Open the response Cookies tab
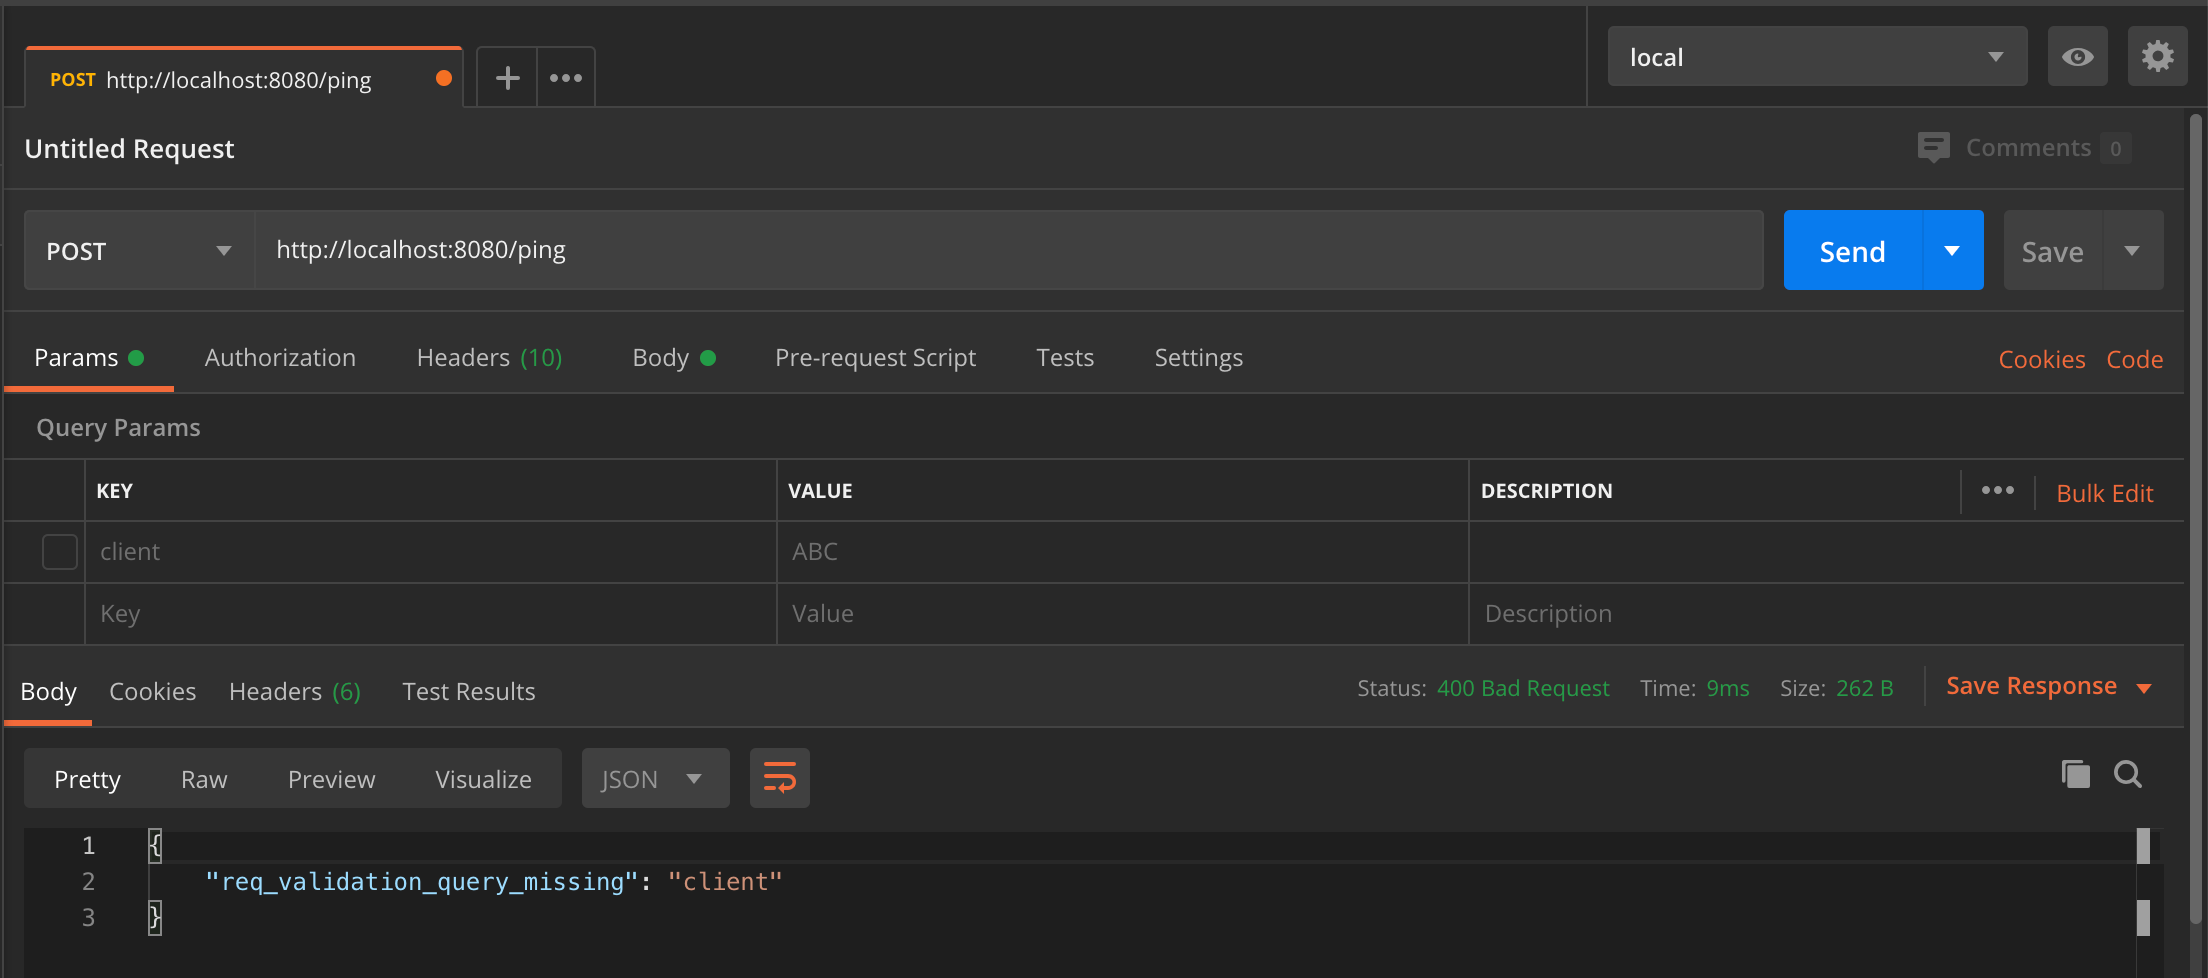 point(152,692)
